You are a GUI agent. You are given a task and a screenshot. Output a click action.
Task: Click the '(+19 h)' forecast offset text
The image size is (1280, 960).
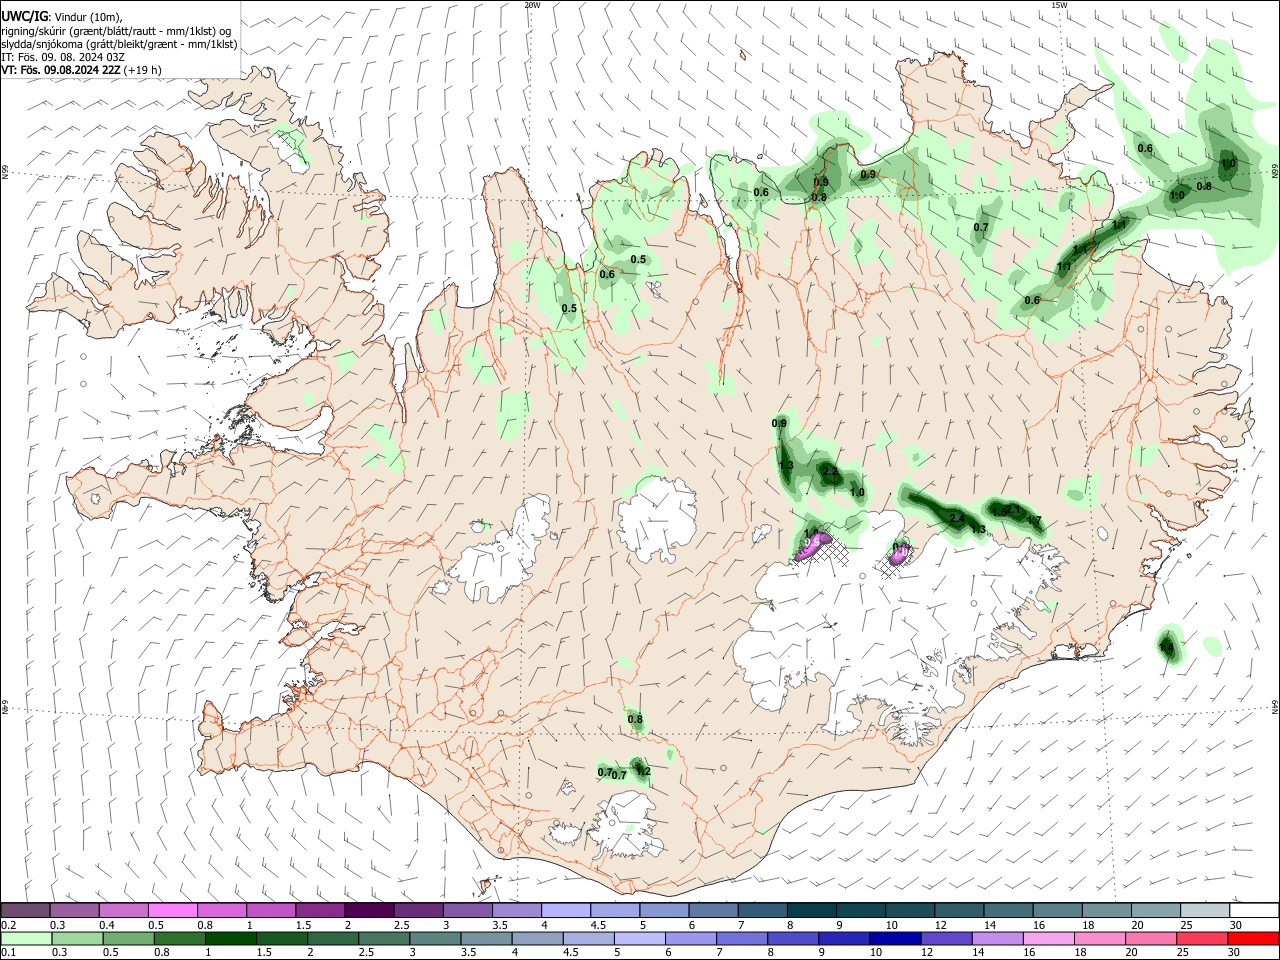(x=143, y=70)
